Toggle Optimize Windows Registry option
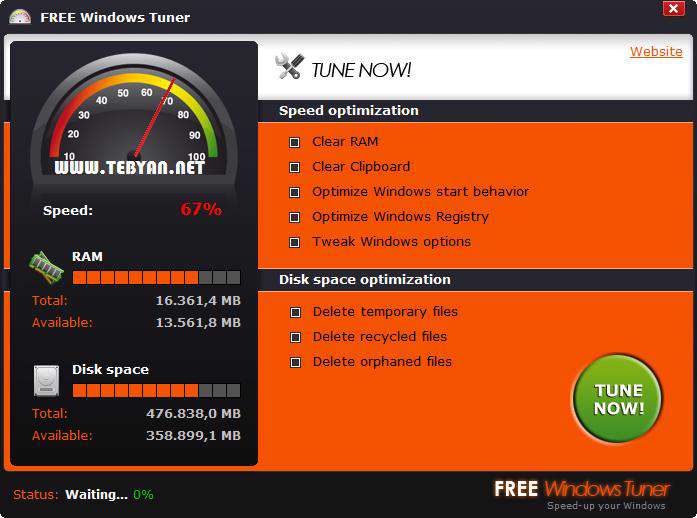This screenshot has width=697, height=518. (x=294, y=217)
